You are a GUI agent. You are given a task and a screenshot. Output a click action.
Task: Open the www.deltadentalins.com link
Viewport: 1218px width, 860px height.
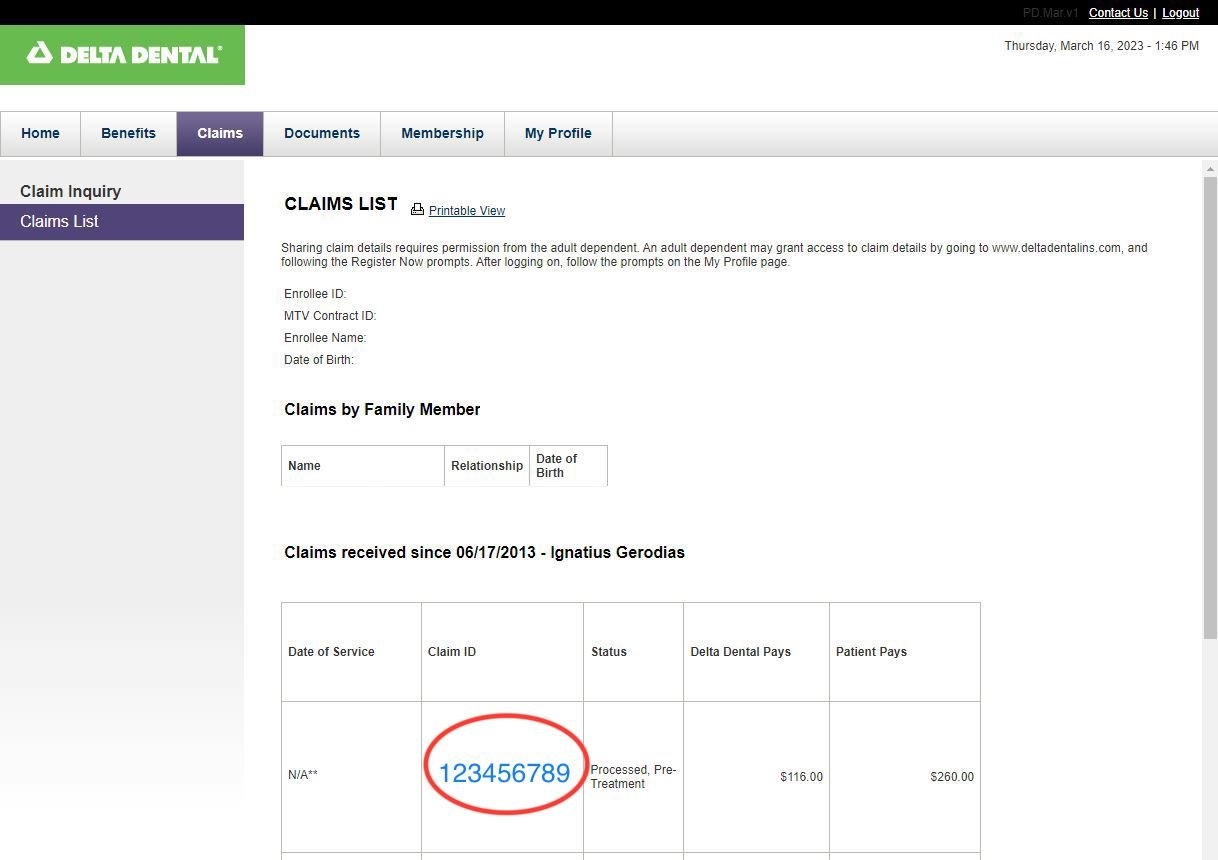(x=1063, y=247)
